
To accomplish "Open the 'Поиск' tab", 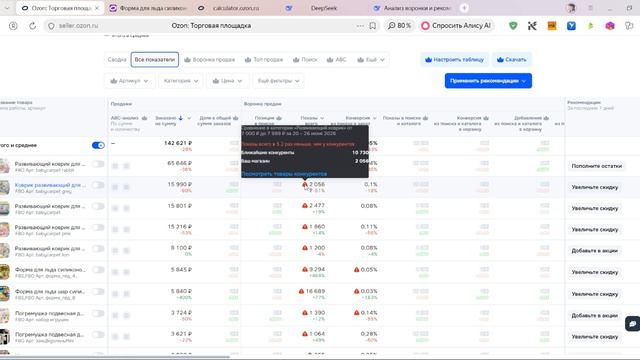I will [x=305, y=60].
